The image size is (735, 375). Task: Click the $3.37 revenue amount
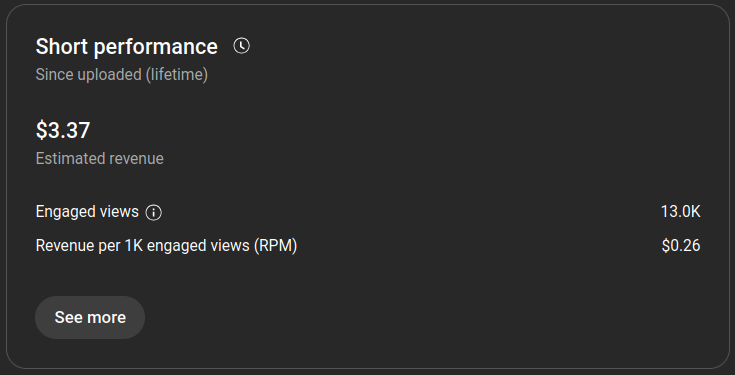(x=63, y=130)
